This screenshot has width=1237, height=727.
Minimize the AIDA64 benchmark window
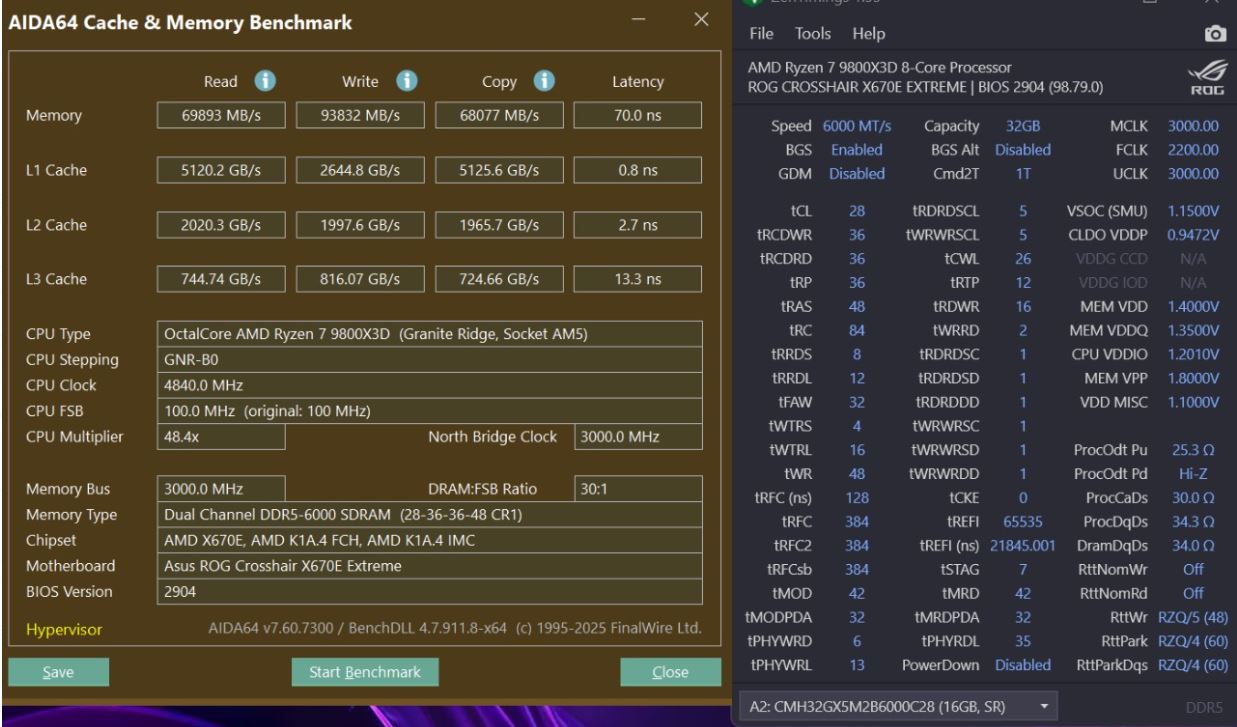coord(640,21)
